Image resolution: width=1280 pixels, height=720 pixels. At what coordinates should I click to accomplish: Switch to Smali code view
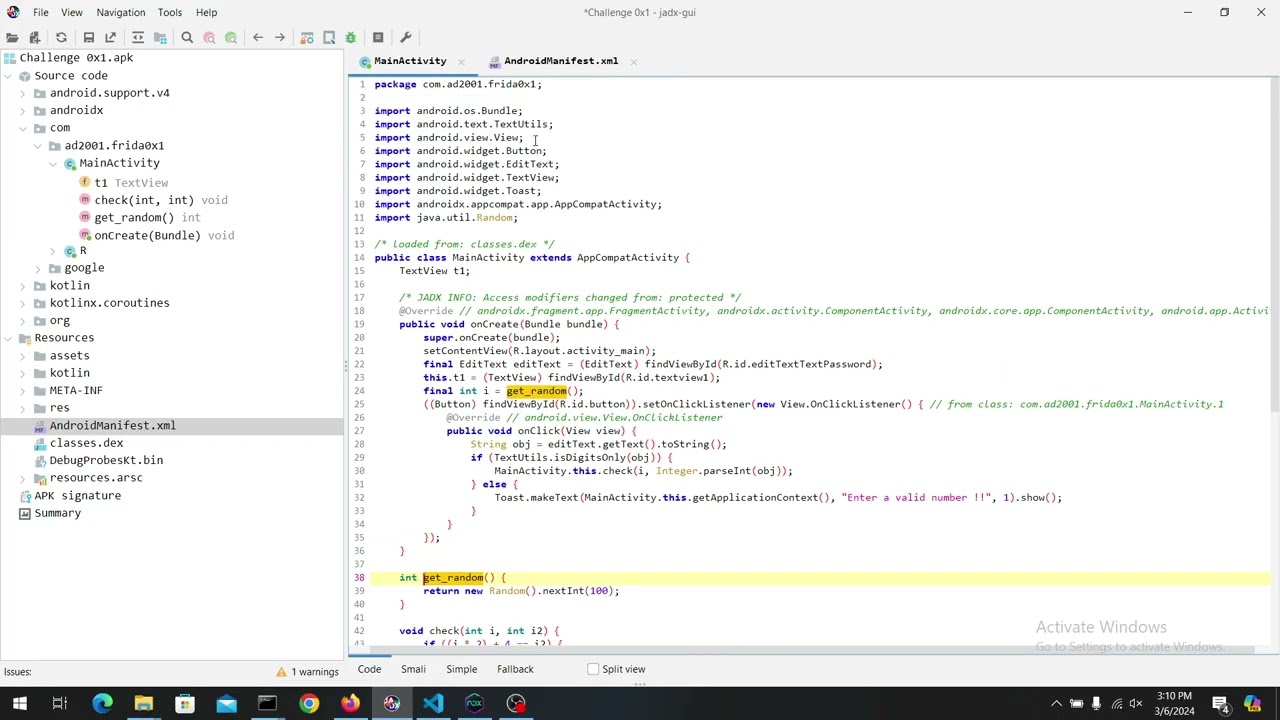[x=413, y=669]
